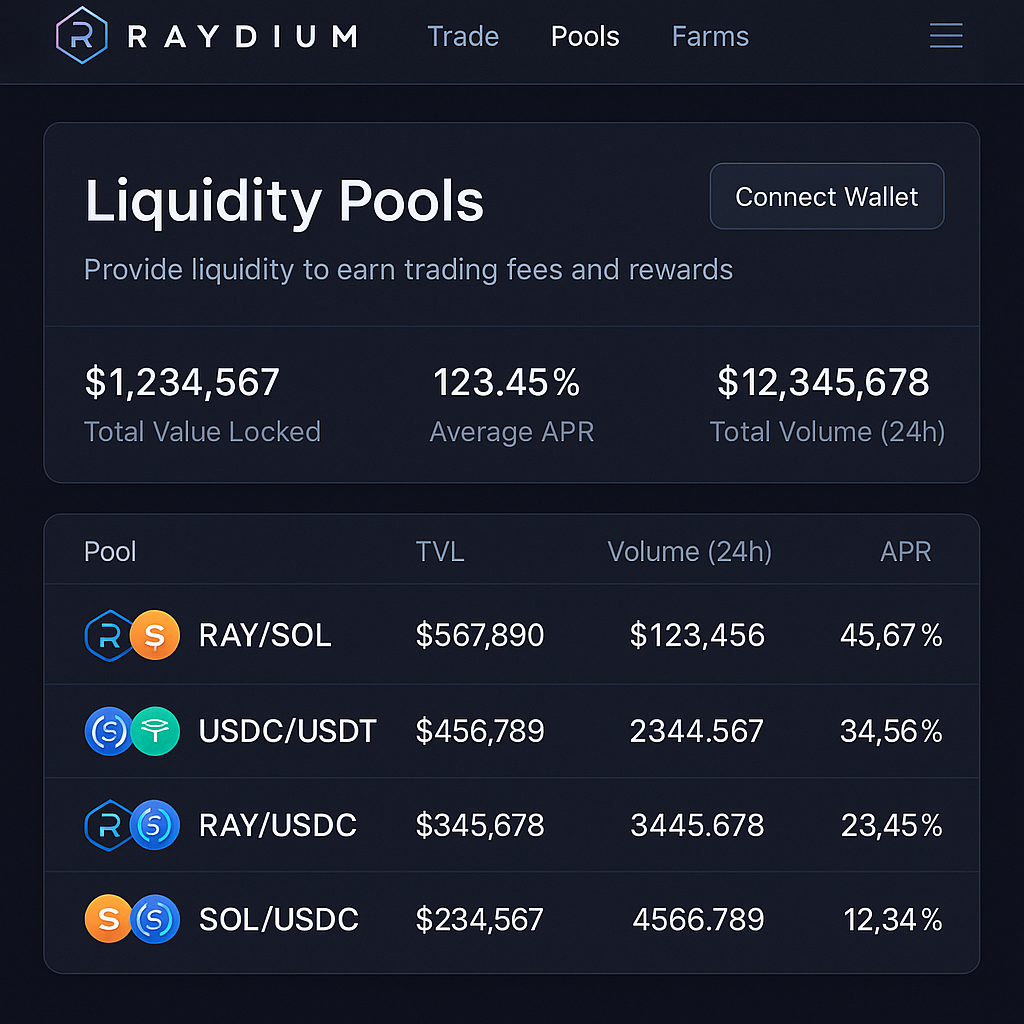
Task: Open the hamburger menu
Action: (x=946, y=35)
